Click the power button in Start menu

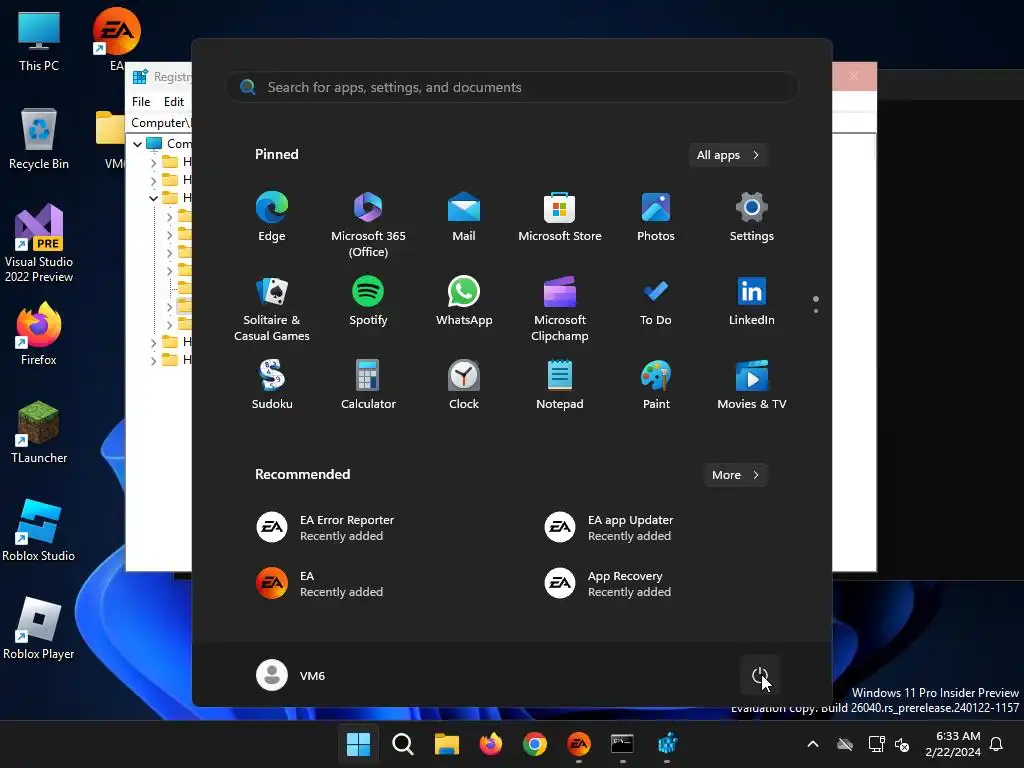(760, 675)
